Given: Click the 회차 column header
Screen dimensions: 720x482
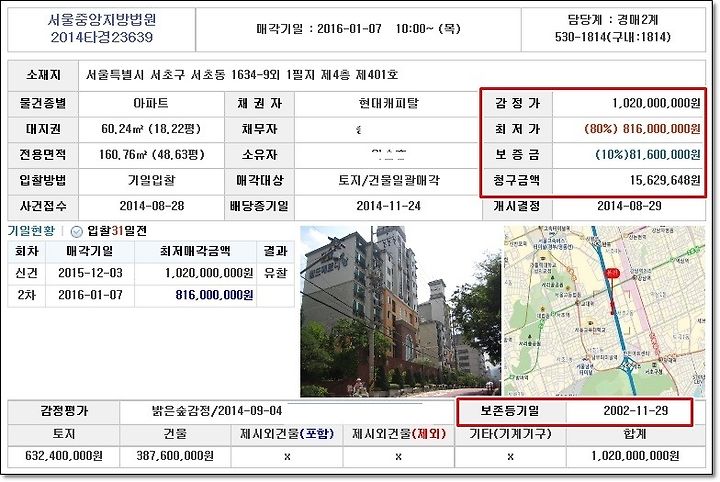Looking at the screenshot, I should [x=27, y=251].
